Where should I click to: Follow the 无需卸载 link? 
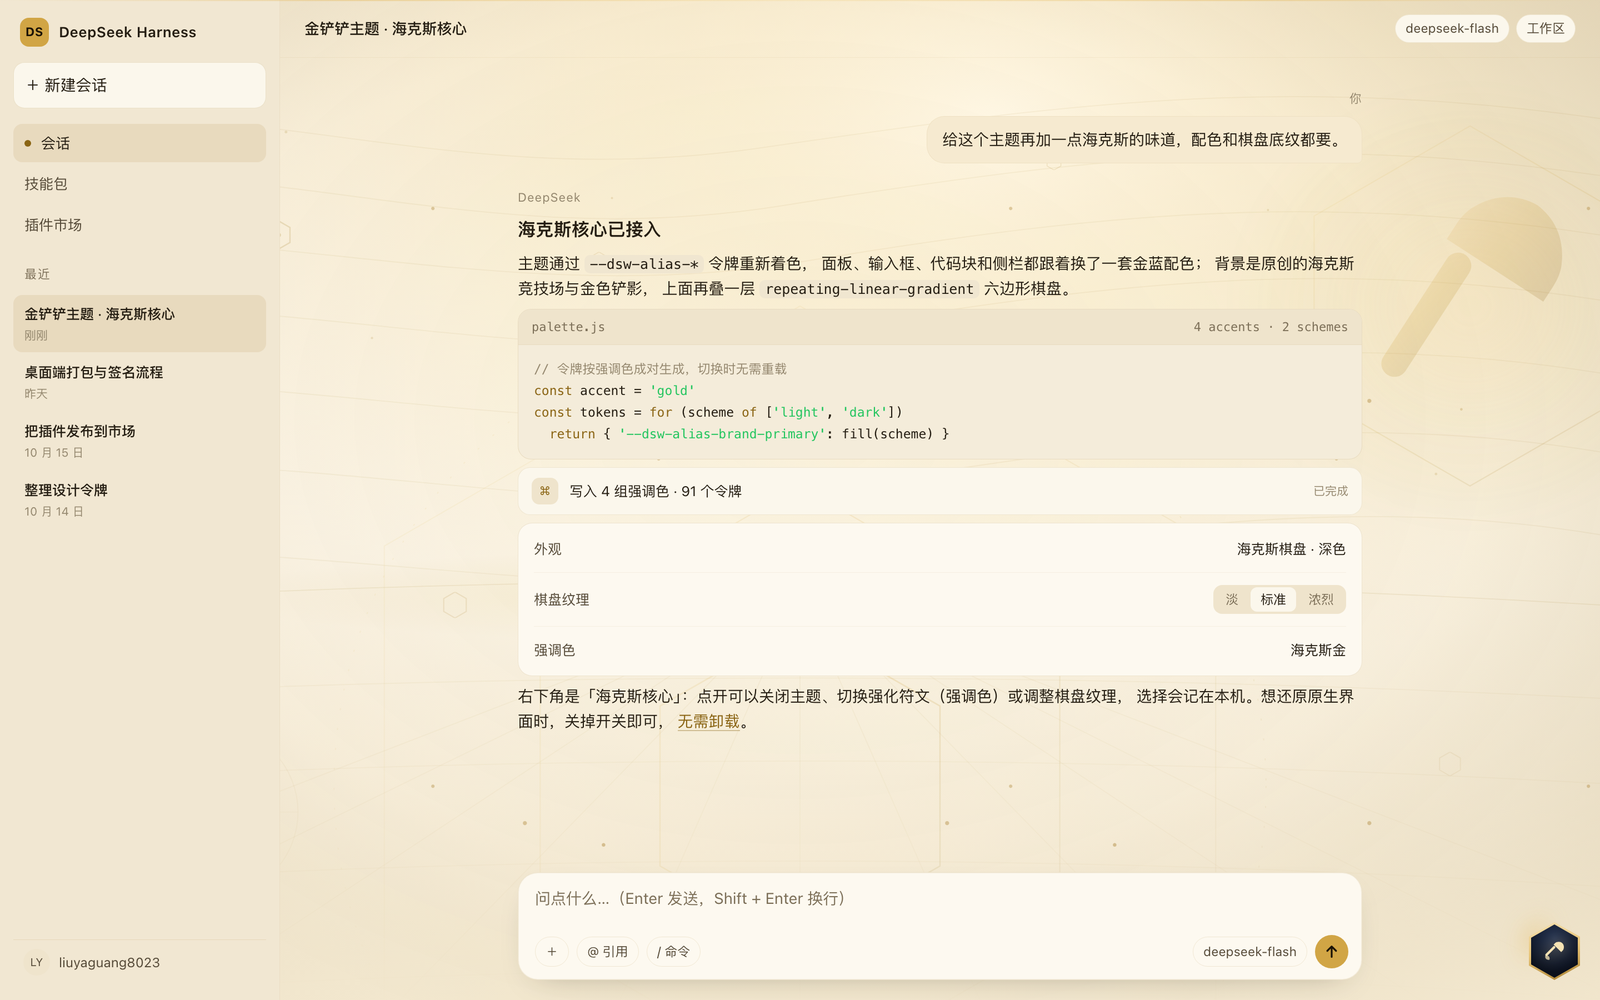(x=709, y=722)
